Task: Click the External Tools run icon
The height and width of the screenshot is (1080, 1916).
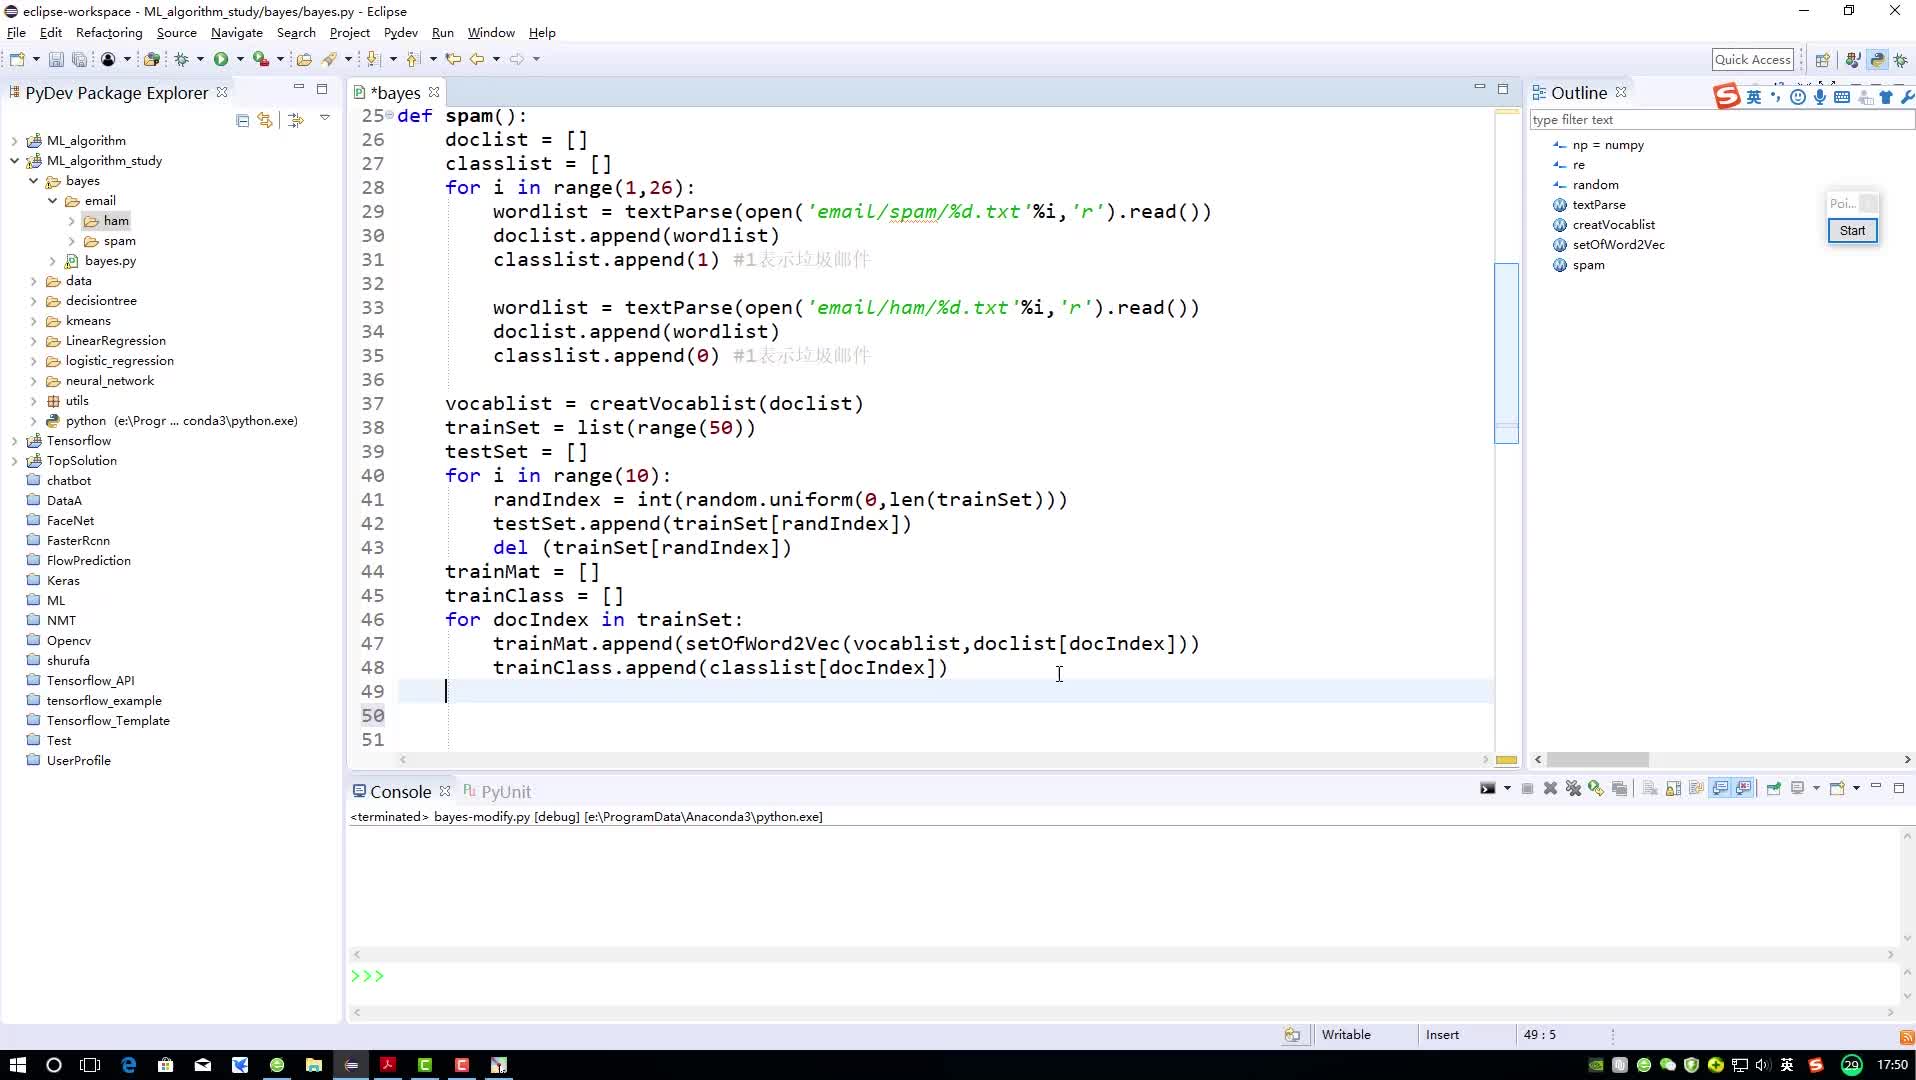Action: point(260,59)
